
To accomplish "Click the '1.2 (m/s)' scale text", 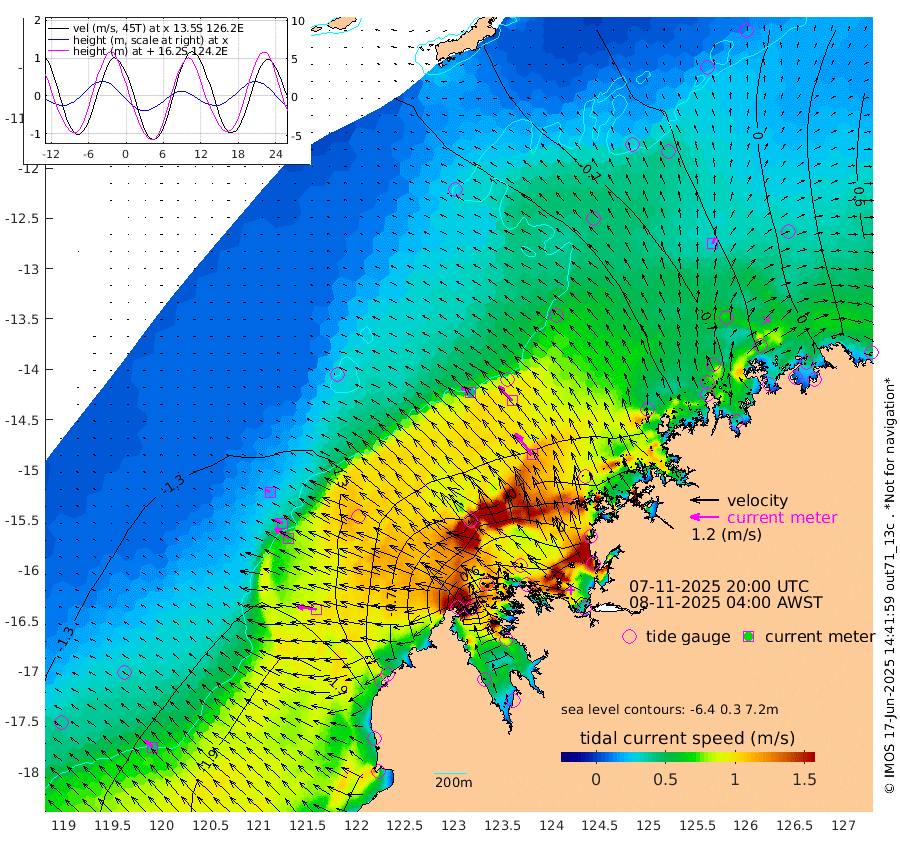I will click(x=726, y=534).
